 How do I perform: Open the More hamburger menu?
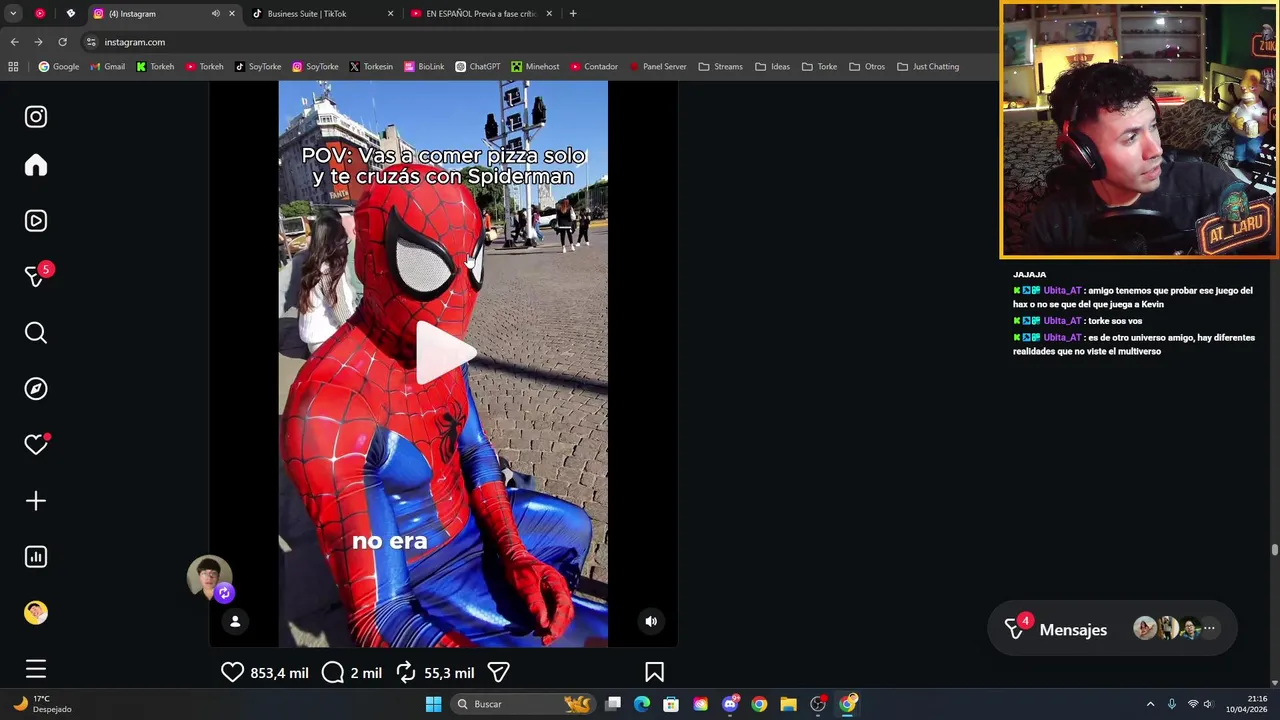[36, 669]
